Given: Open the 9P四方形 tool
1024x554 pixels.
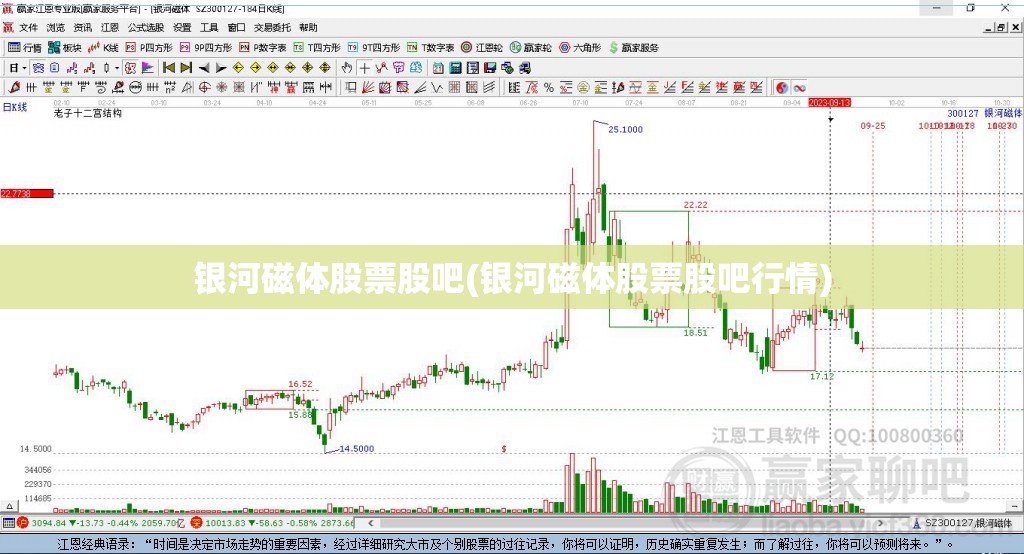Looking at the screenshot, I should [206, 48].
